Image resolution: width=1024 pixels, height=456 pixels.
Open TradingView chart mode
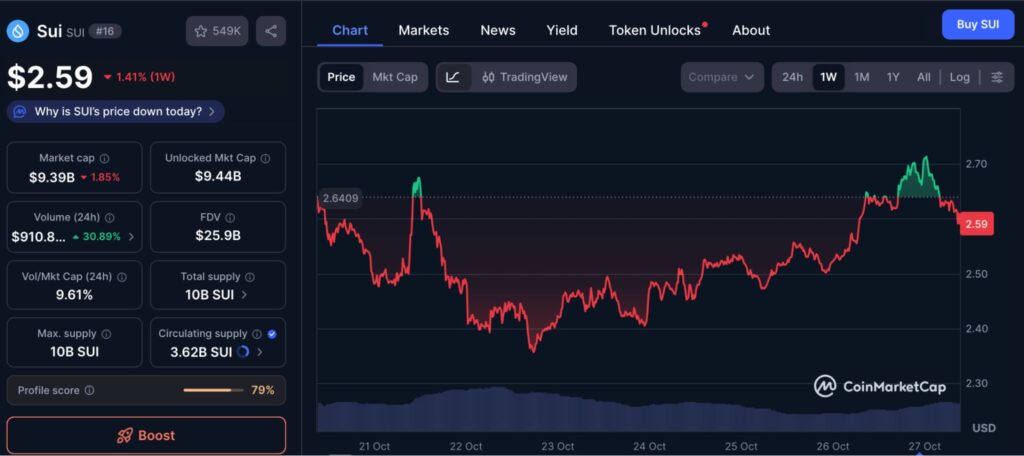[x=524, y=77]
